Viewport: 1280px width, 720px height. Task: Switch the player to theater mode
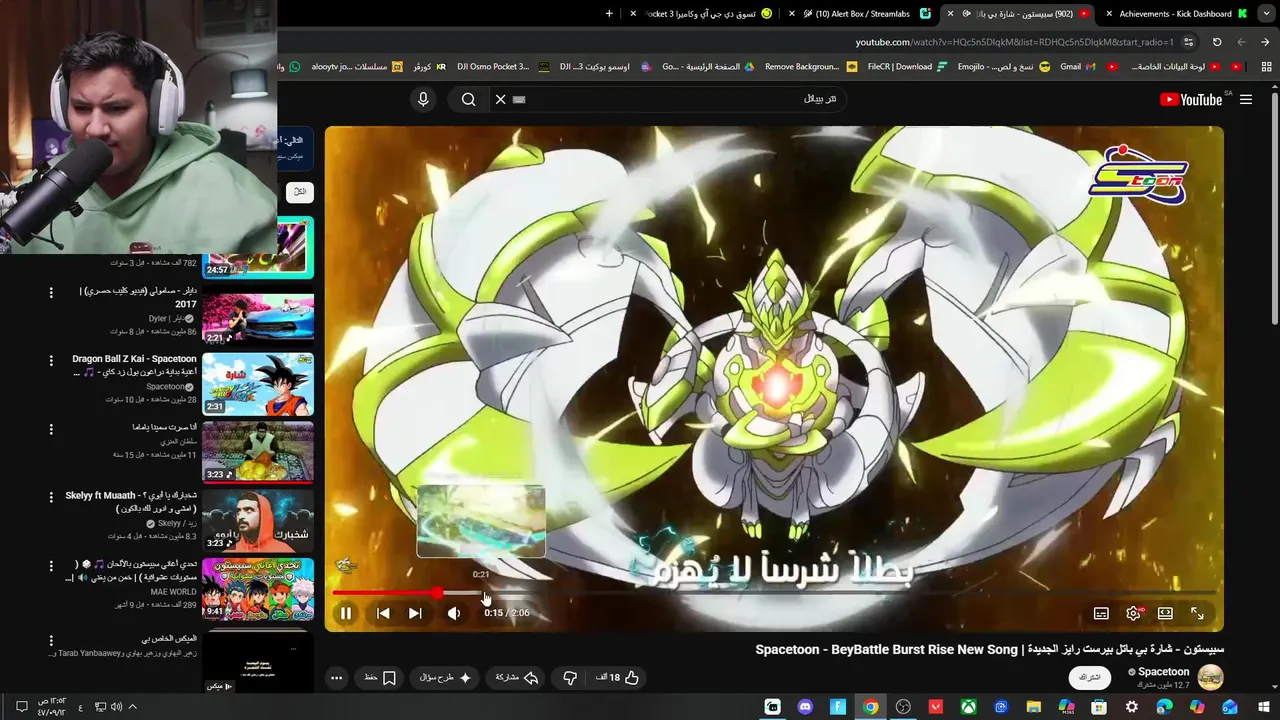pyautogui.click(x=1165, y=613)
